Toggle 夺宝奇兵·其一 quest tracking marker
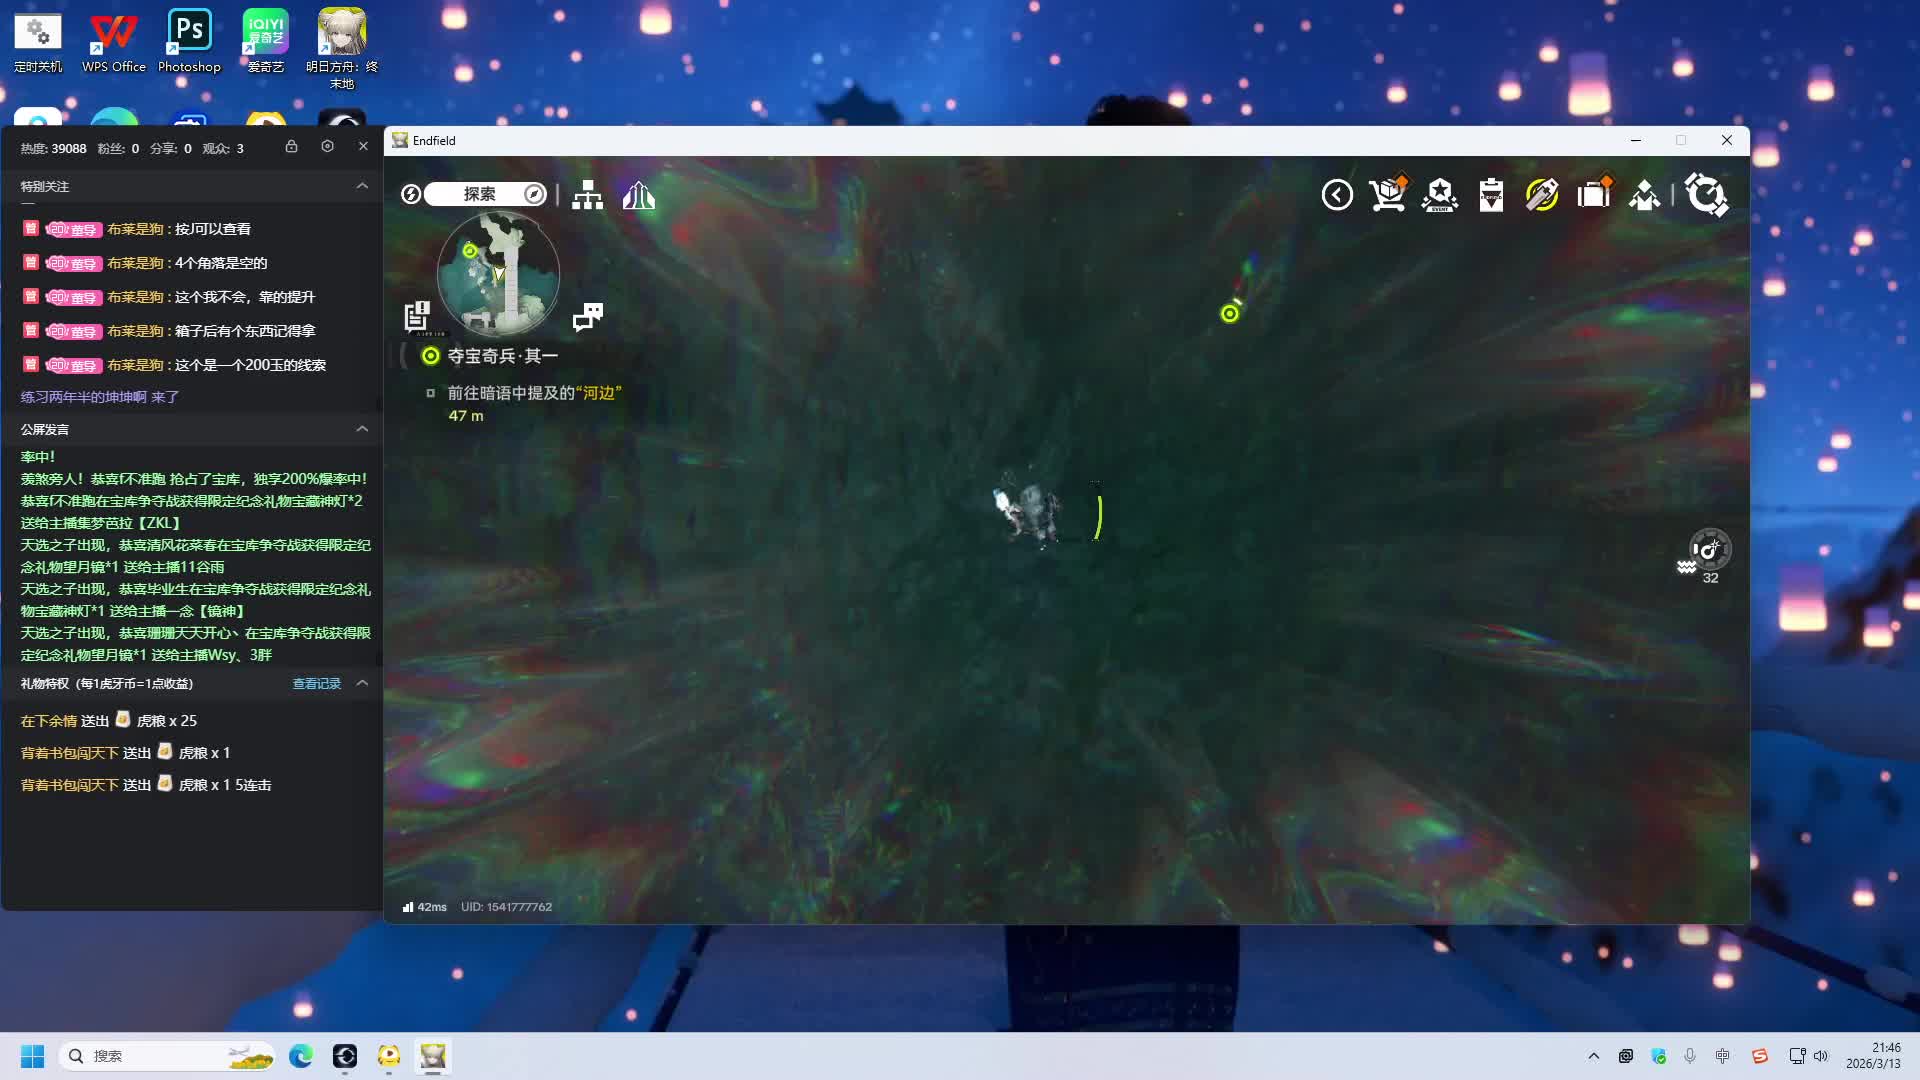 tap(430, 356)
